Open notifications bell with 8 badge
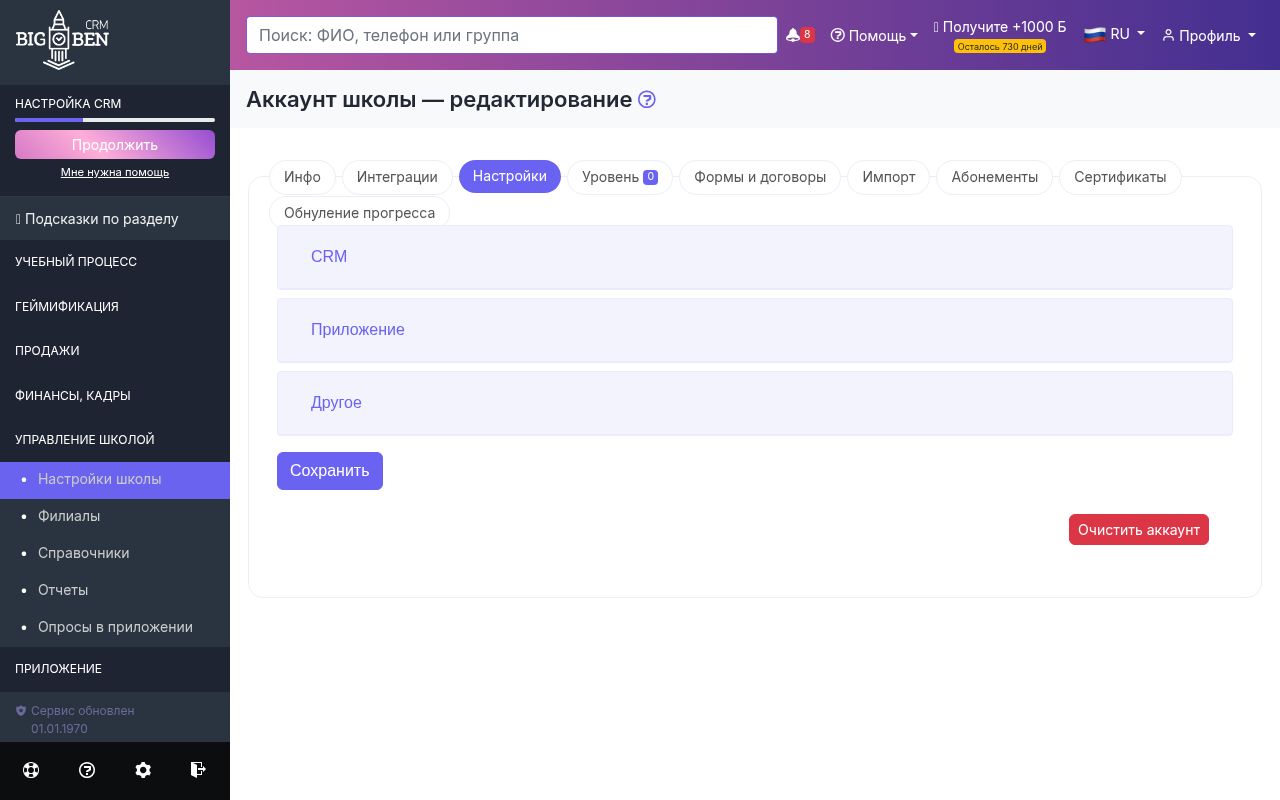This screenshot has width=1280, height=800. [x=799, y=35]
